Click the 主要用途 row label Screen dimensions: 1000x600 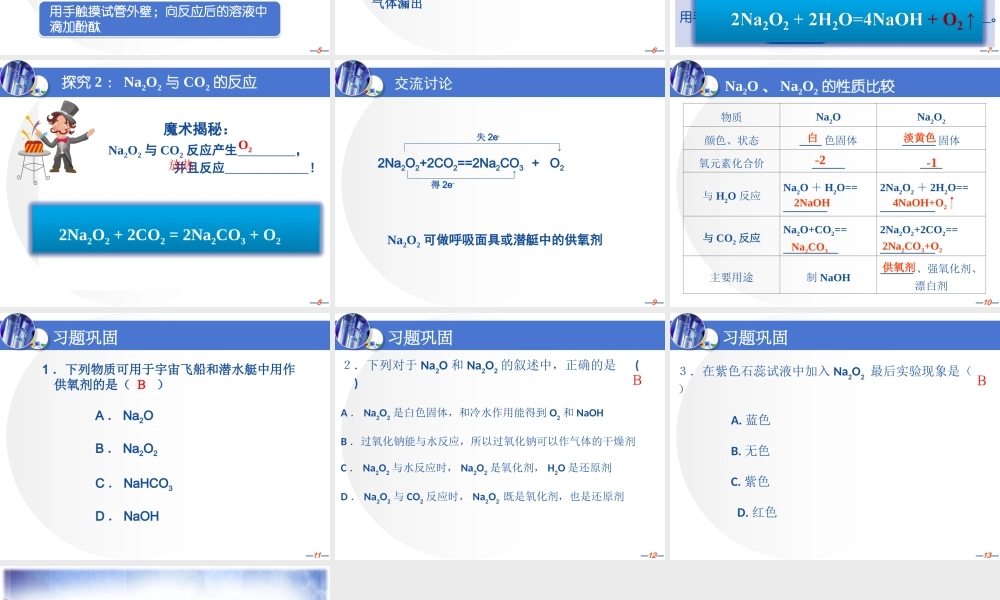pos(731,276)
